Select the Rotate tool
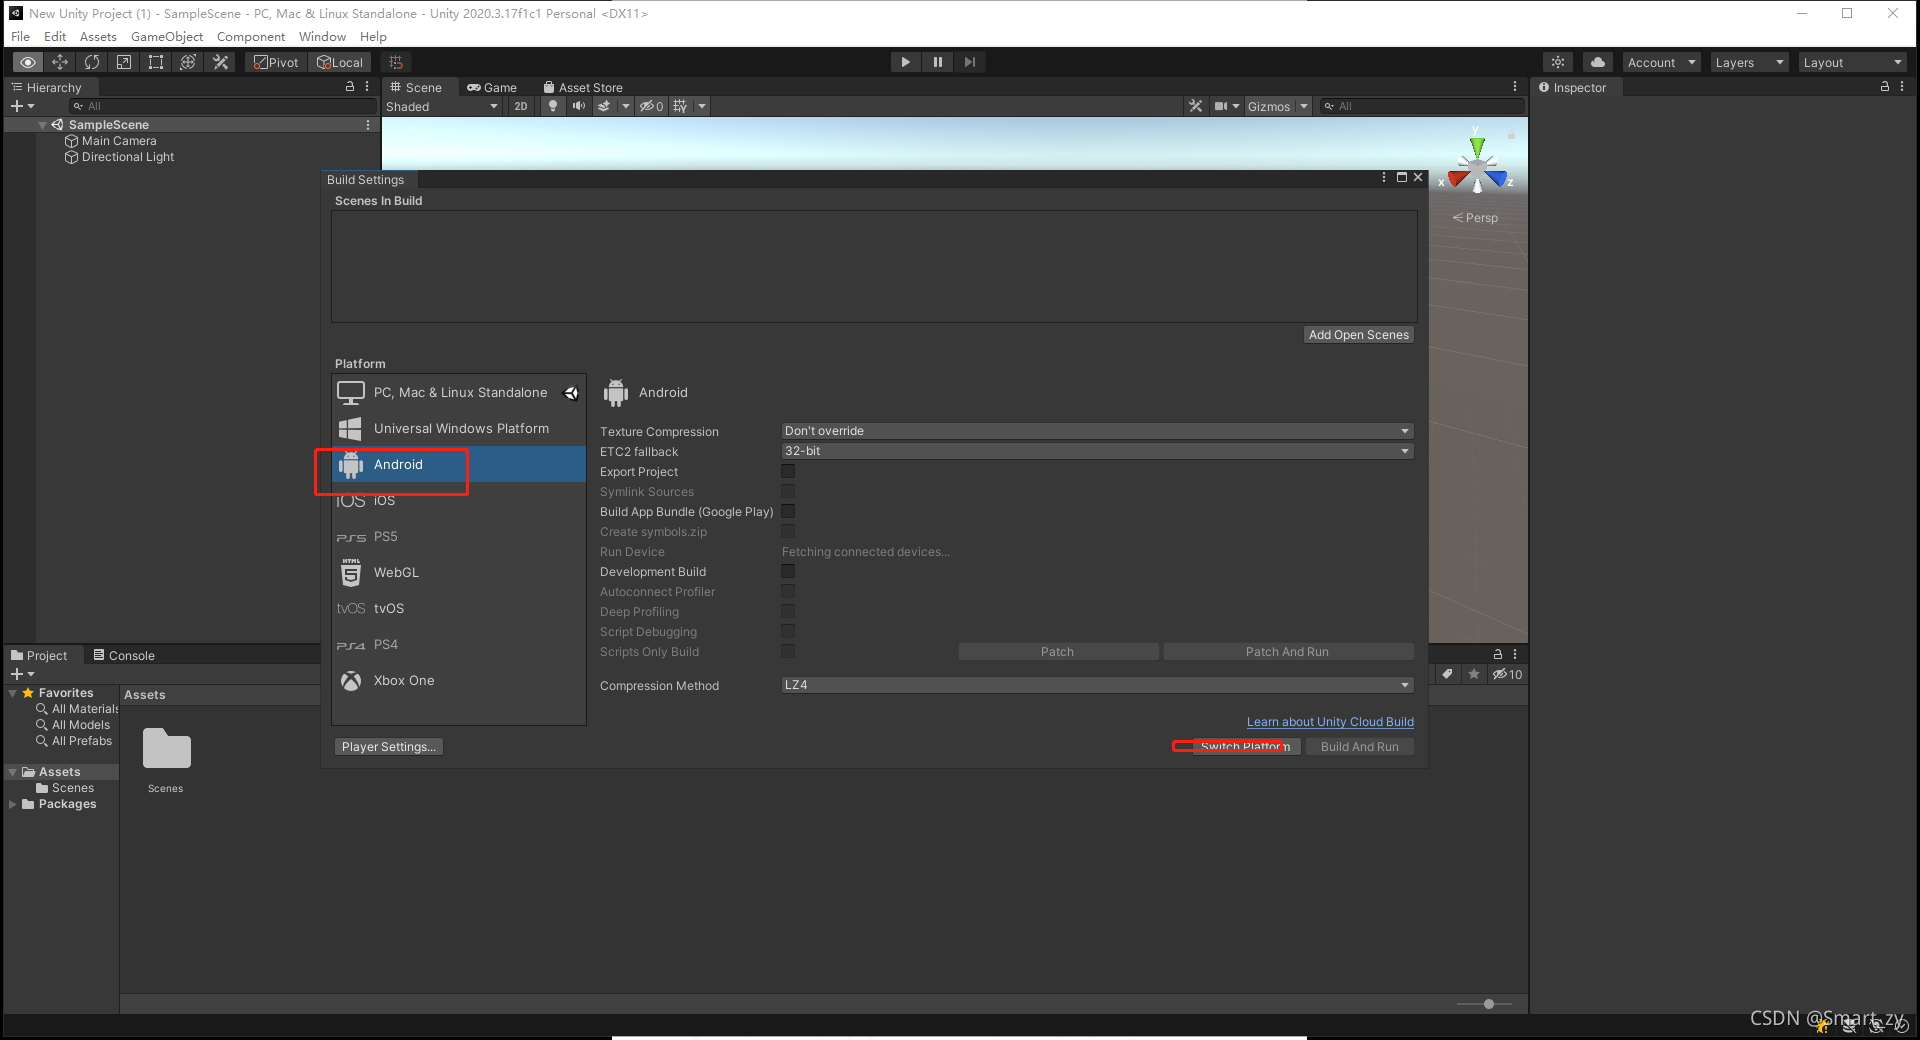This screenshot has height=1040, width=1920. [x=92, y=62]
